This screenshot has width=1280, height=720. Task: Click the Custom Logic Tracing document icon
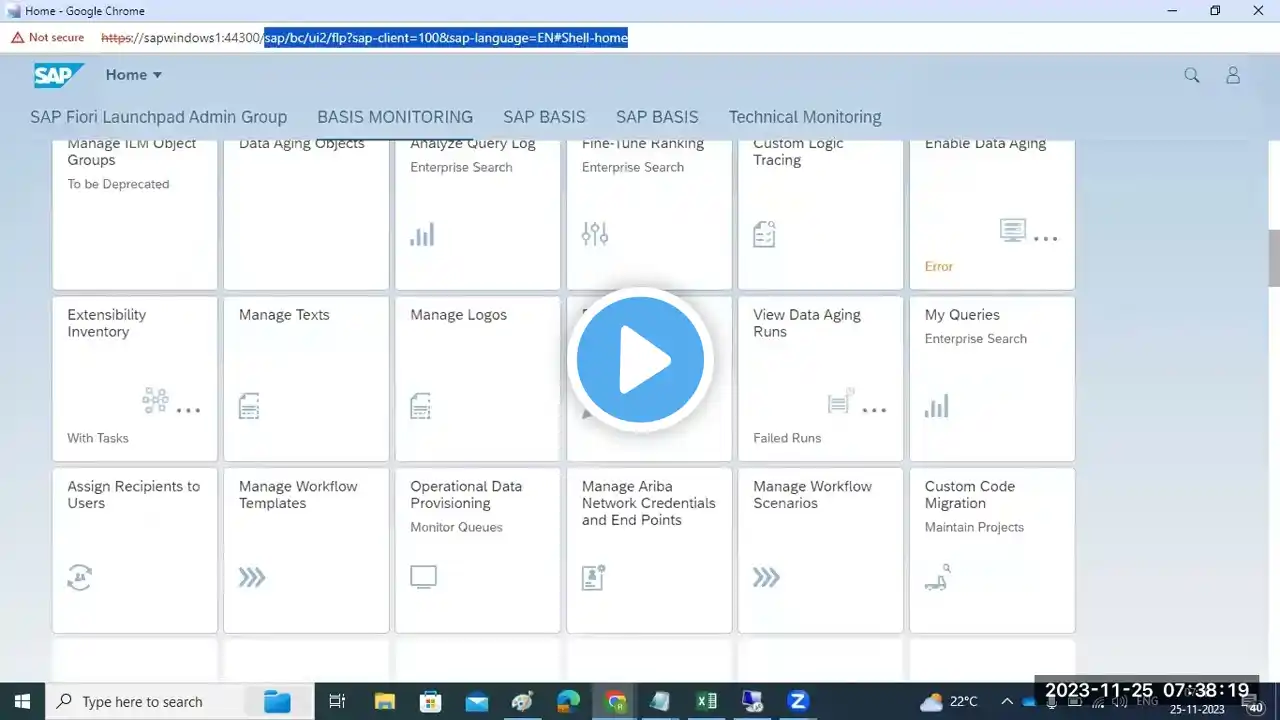pos(764,234)
